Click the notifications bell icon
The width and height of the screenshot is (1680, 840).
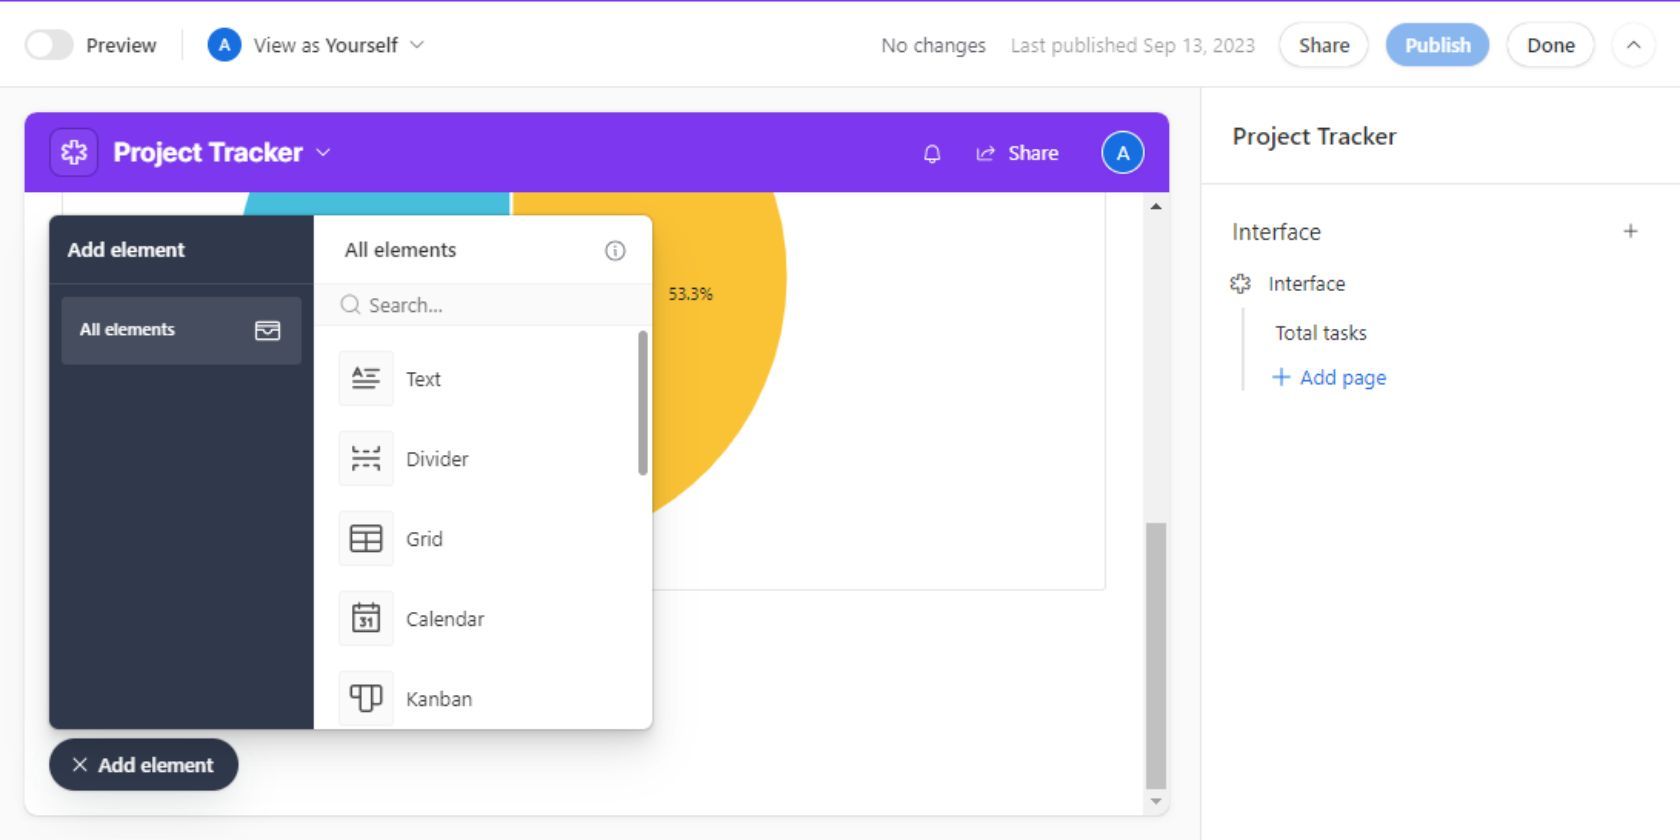(931, 153)
